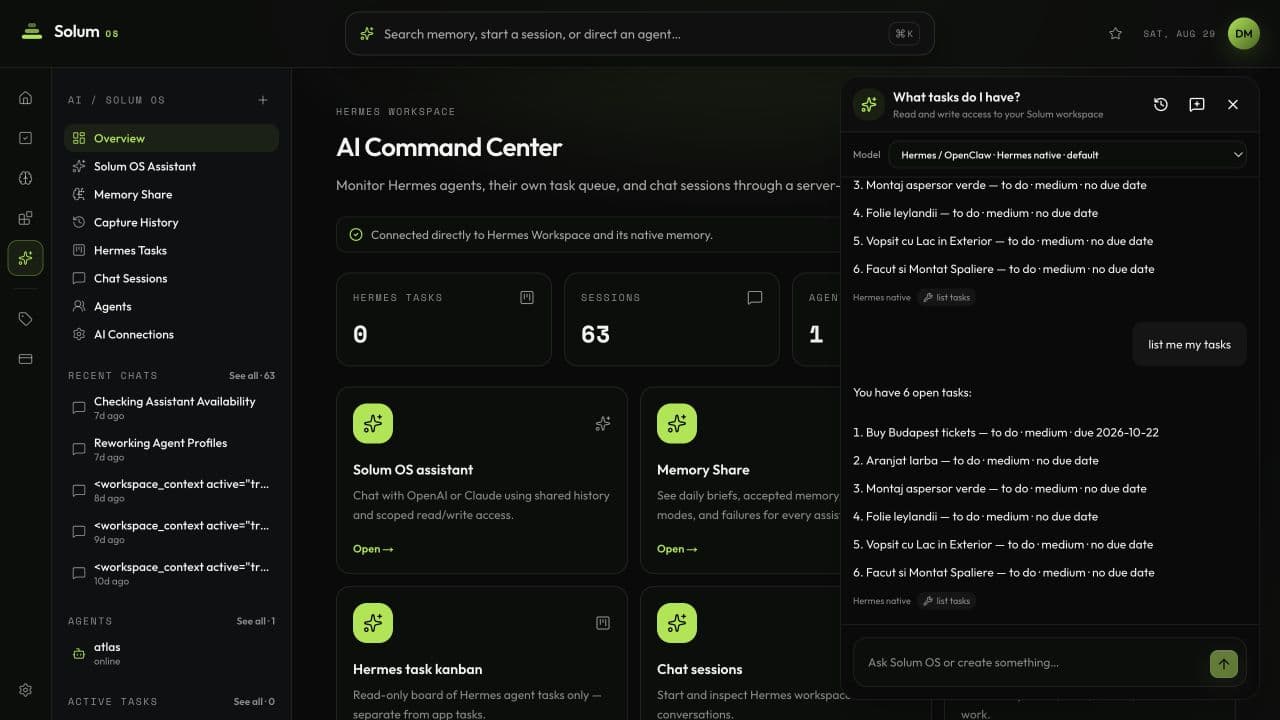Viewport: 1280px width, 720px height.
Task: Add new item with plus icon beside AI / SOLUM OS
Action: pos(263,100)
